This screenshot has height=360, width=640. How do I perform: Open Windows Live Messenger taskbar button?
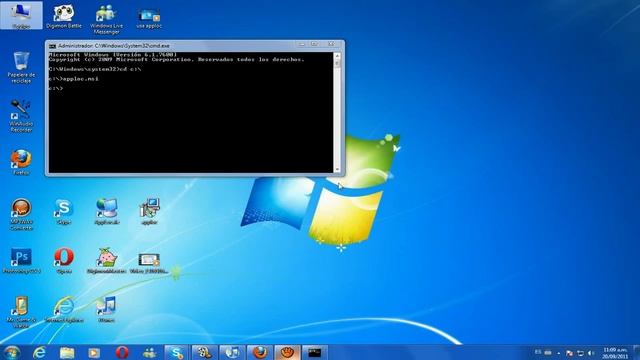coord(149,352)
